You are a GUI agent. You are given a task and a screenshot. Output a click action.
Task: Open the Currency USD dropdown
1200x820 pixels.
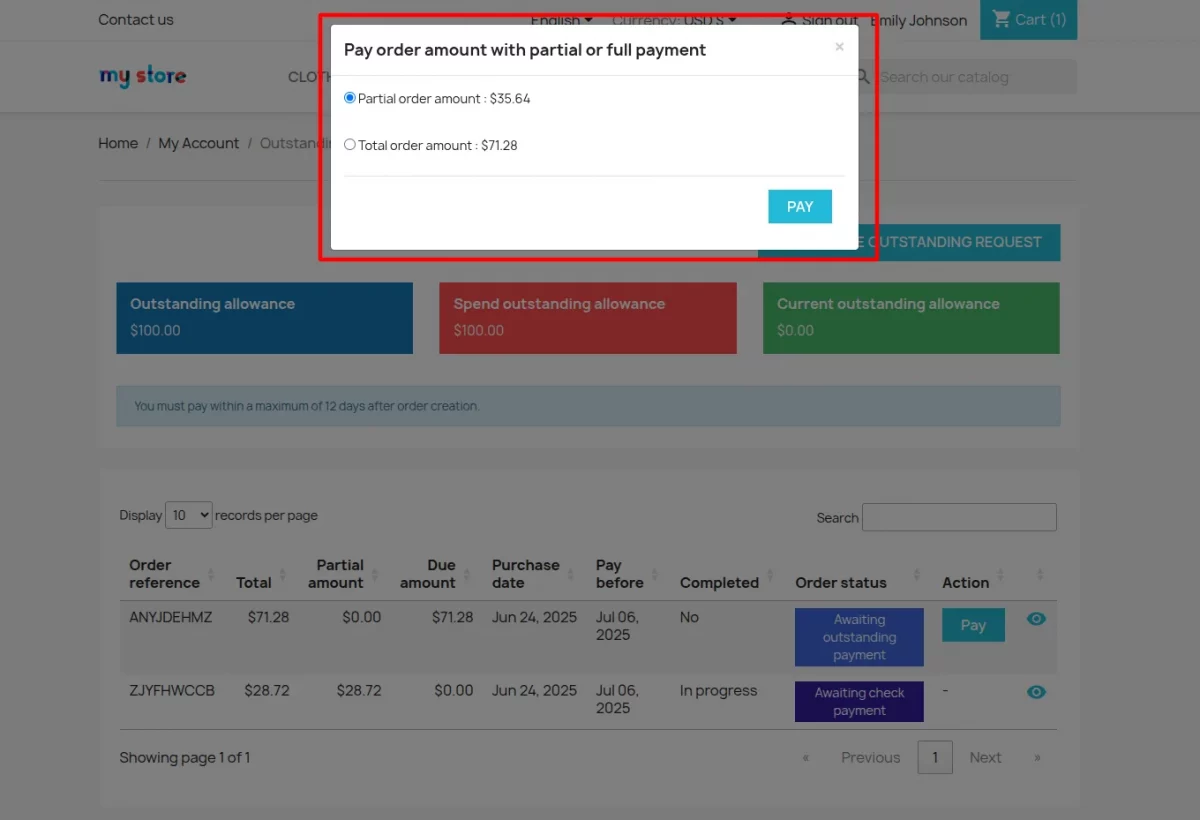675,20
